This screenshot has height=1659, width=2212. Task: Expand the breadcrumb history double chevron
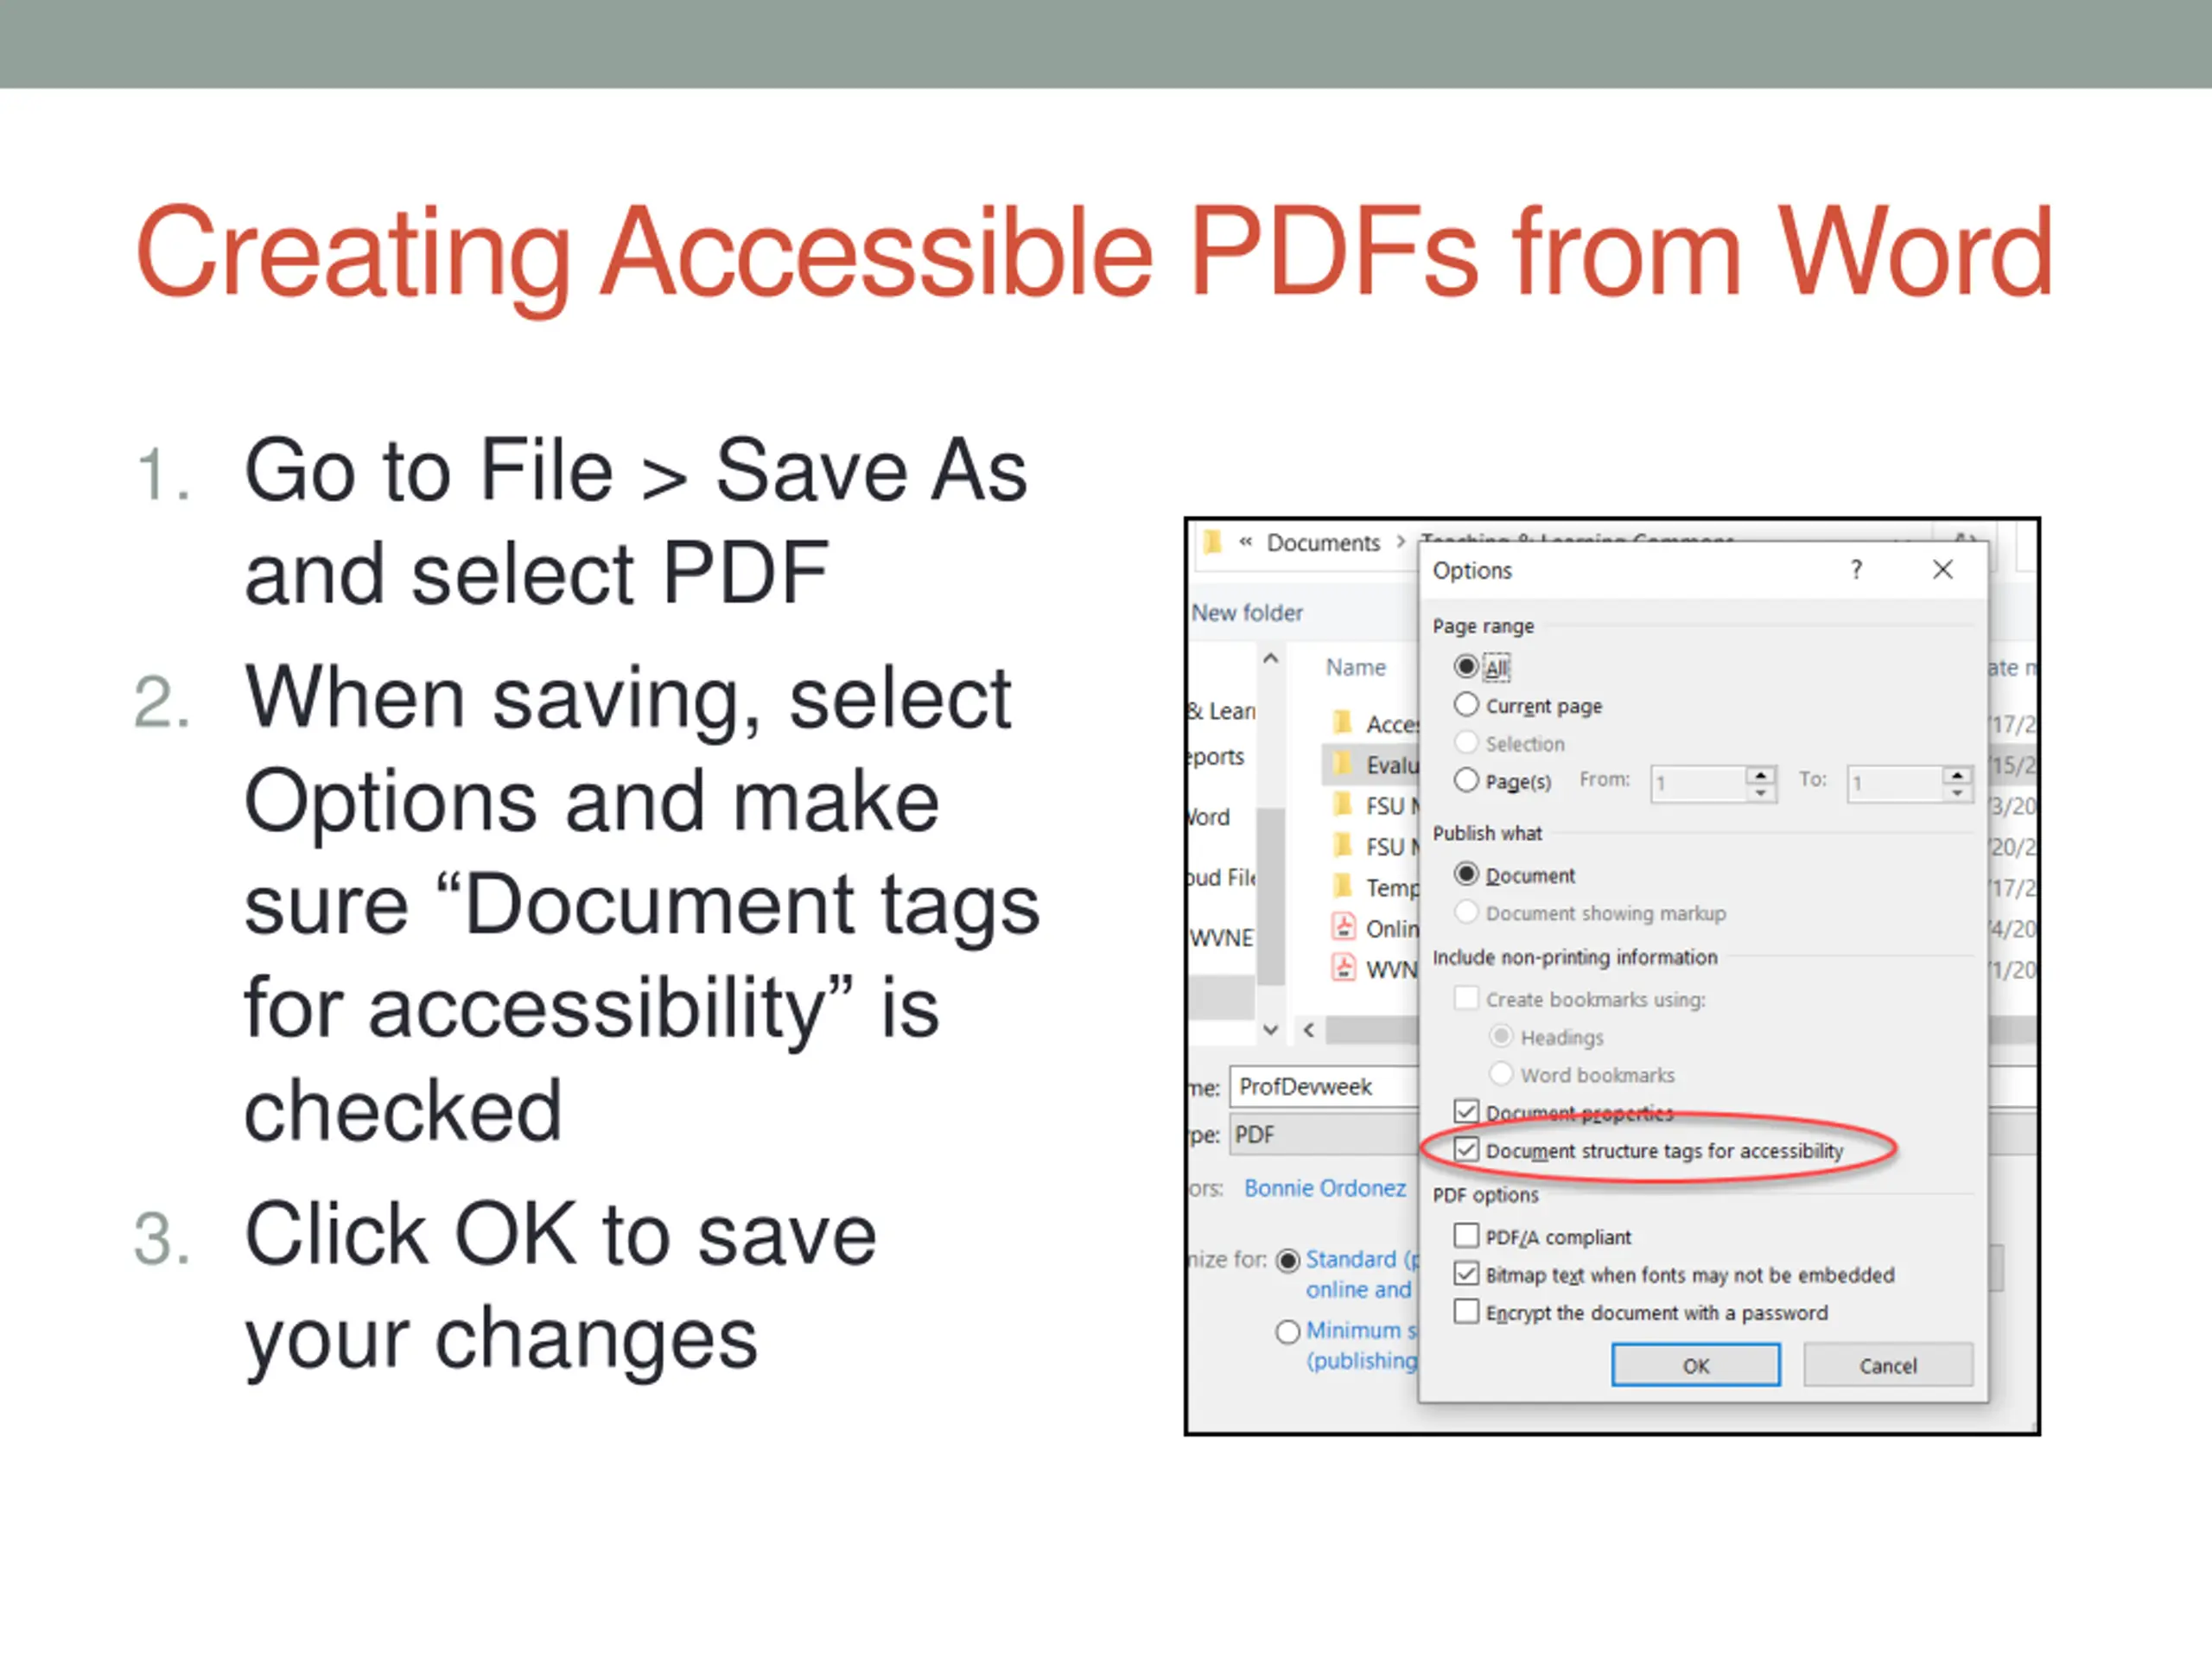(x=1245, y=542)
